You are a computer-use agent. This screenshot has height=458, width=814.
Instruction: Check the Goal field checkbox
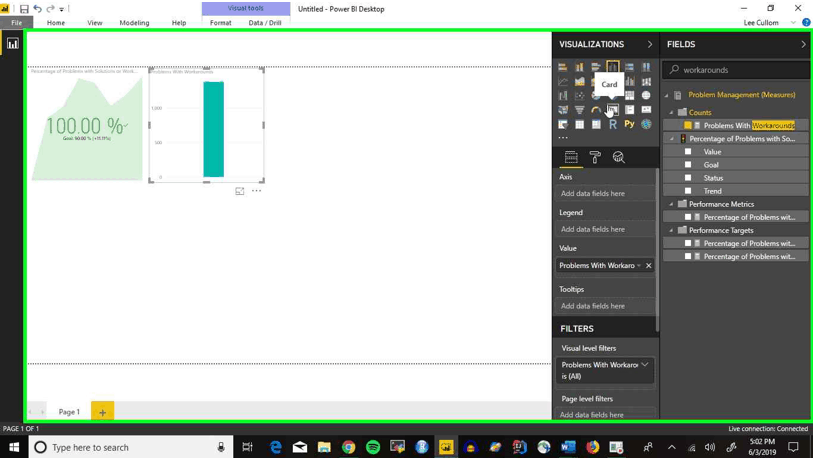coord(688,165)
